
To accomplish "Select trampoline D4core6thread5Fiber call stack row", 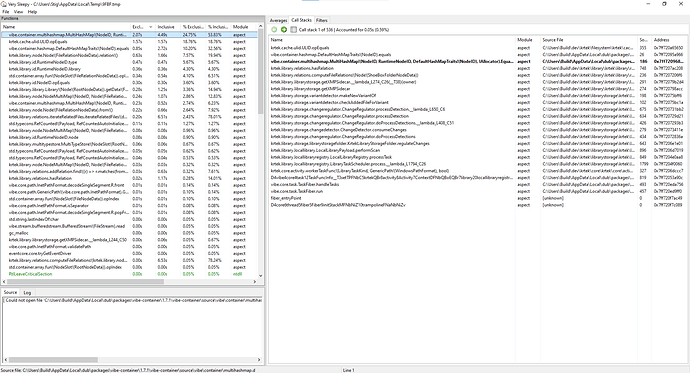I will point(478,205).
